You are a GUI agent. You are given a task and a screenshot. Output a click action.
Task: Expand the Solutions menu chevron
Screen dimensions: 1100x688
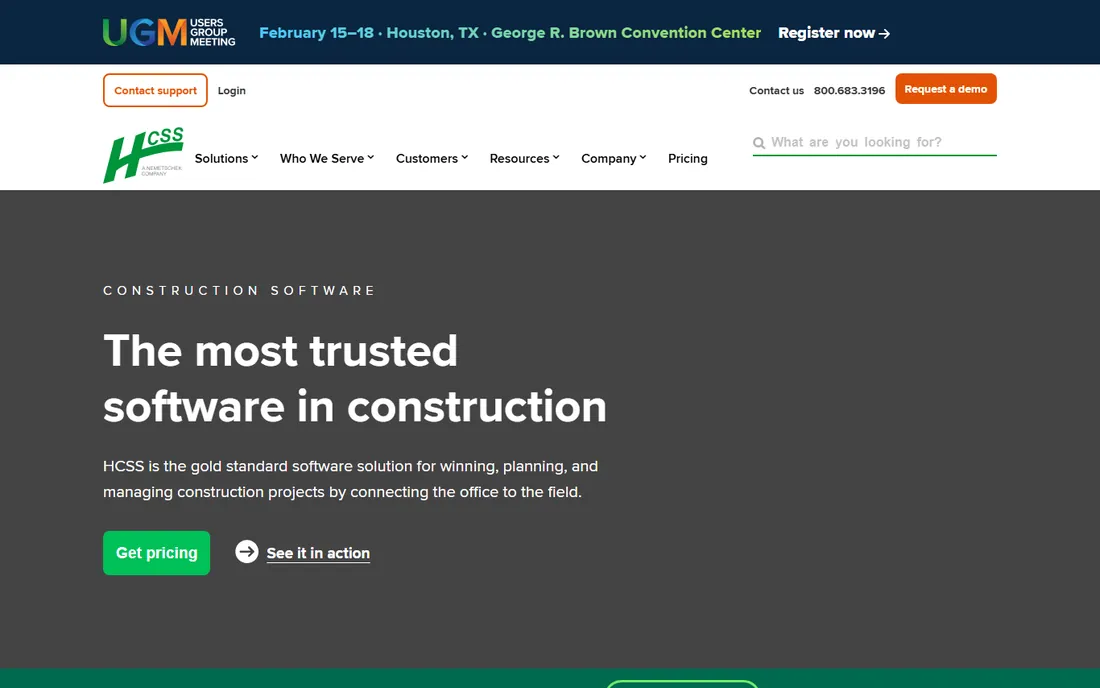pyautogui.click(x=255, y=157)
